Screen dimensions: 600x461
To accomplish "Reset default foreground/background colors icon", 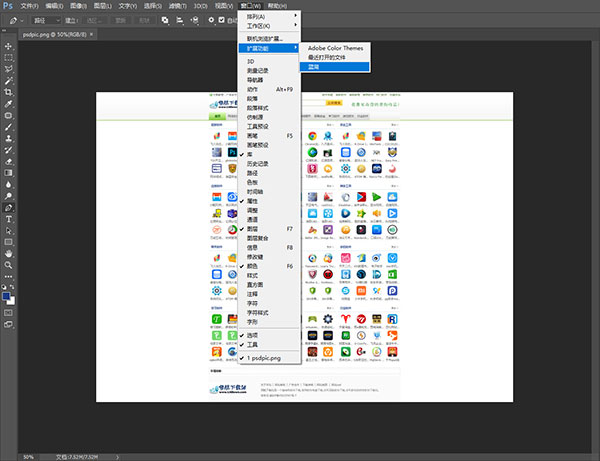I will pyautogui.click(x=4, y=287).
